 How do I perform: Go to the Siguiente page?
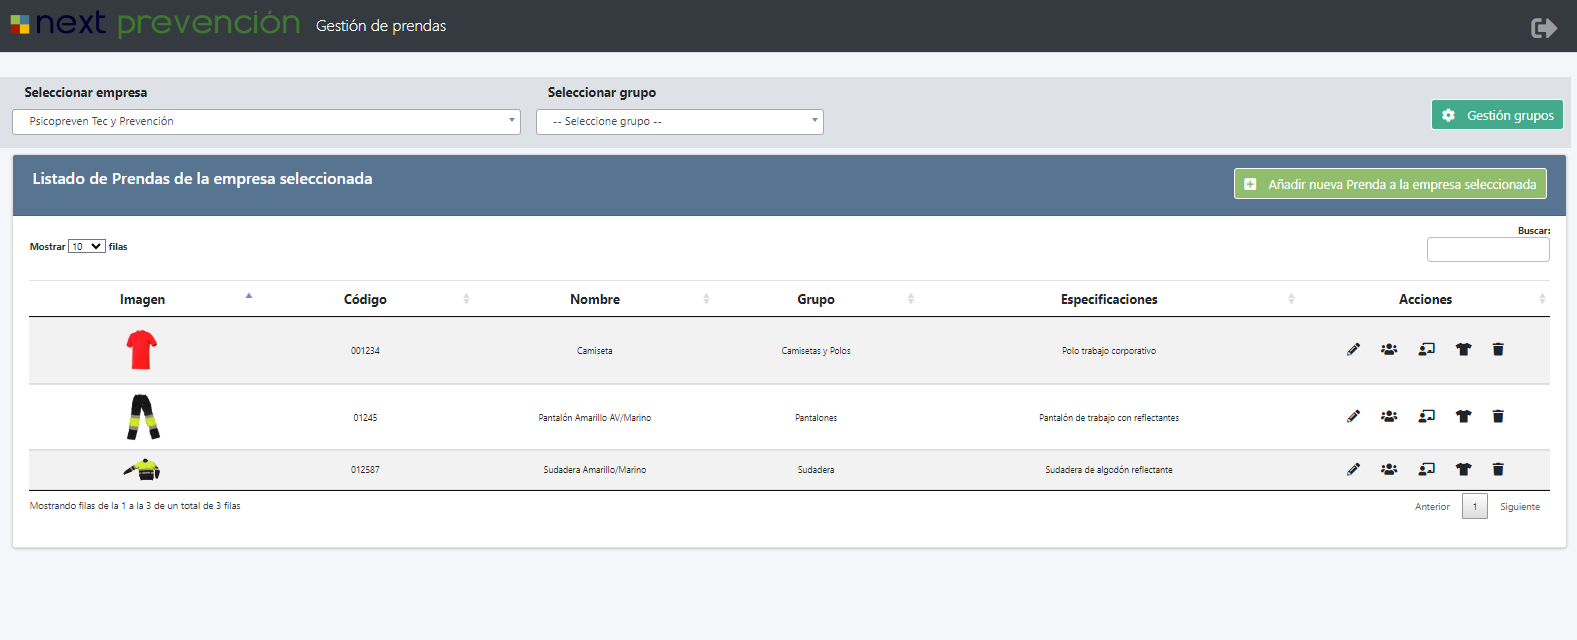(x=1520, y=507)
